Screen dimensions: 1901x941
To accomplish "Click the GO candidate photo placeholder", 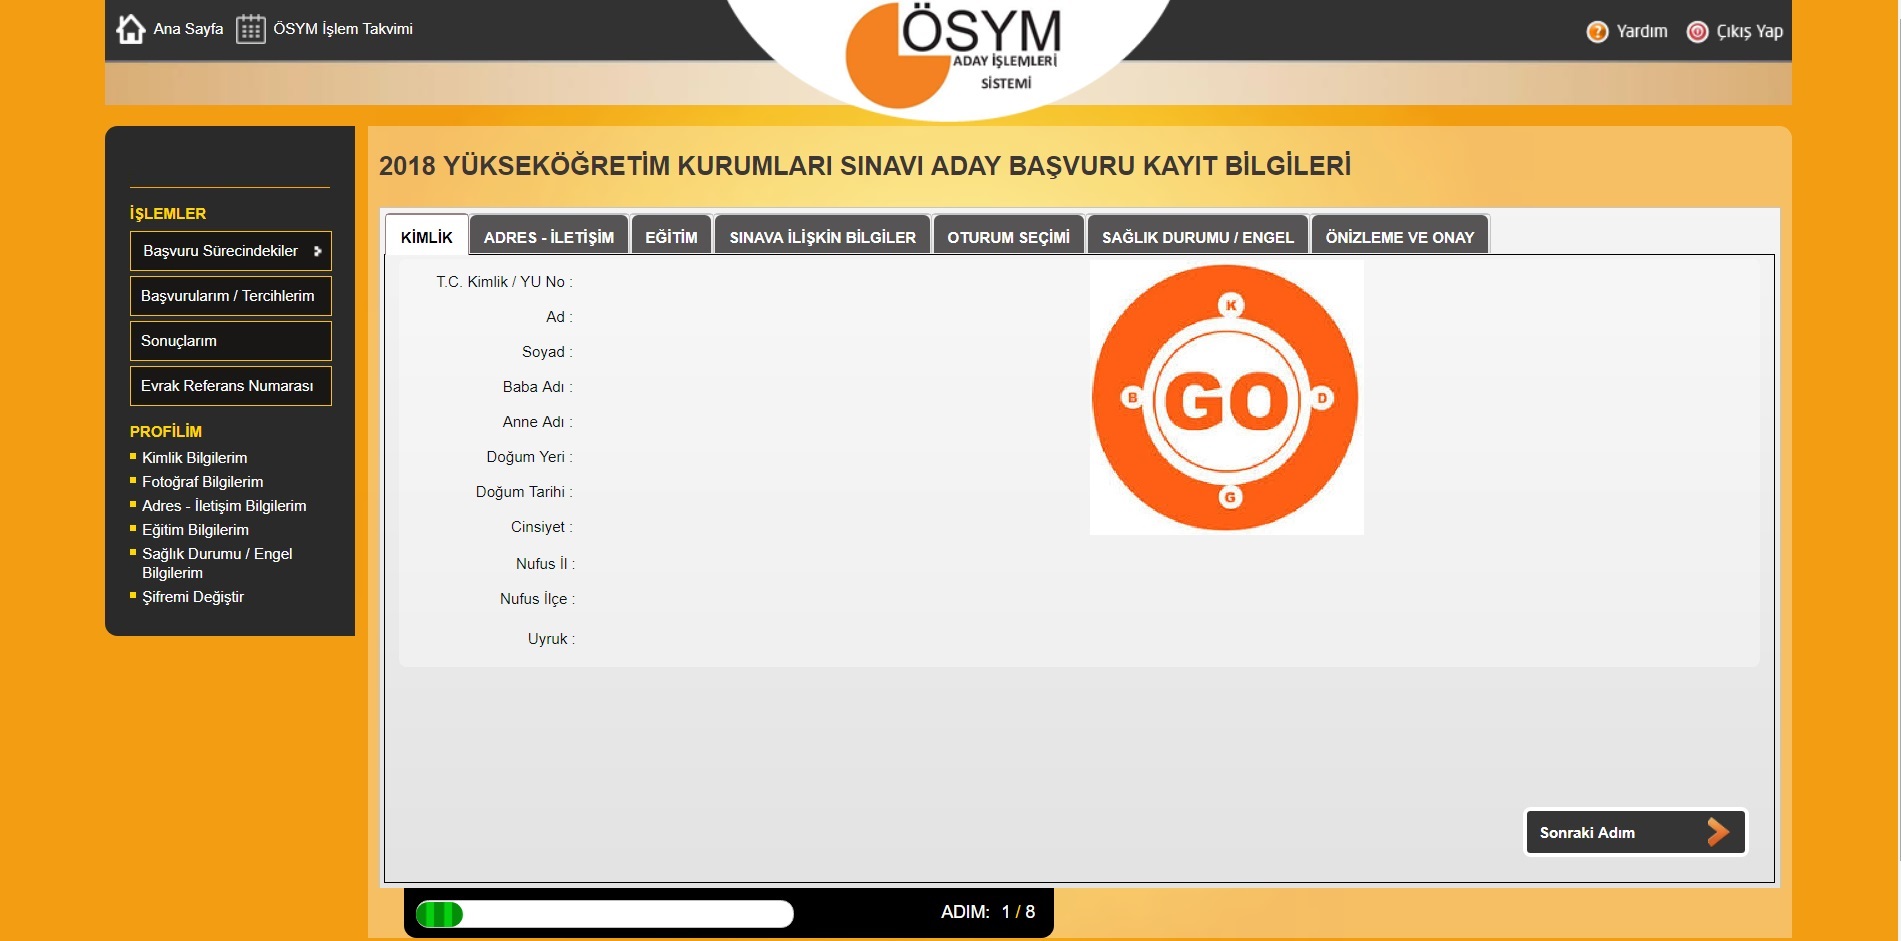I will tap(1226, 397).
